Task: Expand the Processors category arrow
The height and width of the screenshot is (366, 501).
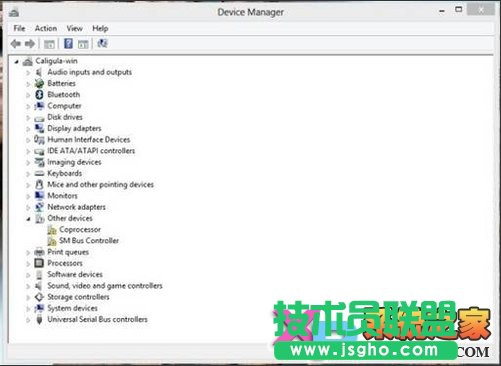Action: [28, 264]
